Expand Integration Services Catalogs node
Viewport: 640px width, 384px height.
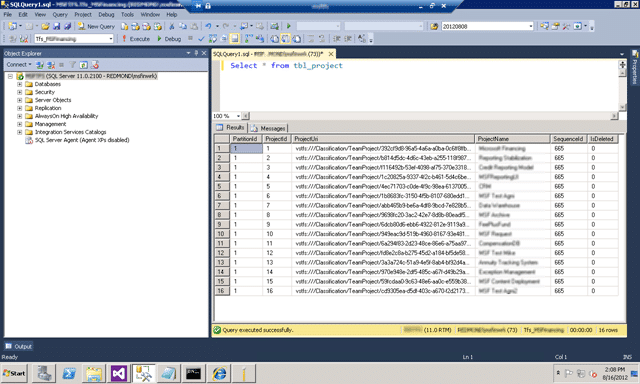tap(19, 132)
